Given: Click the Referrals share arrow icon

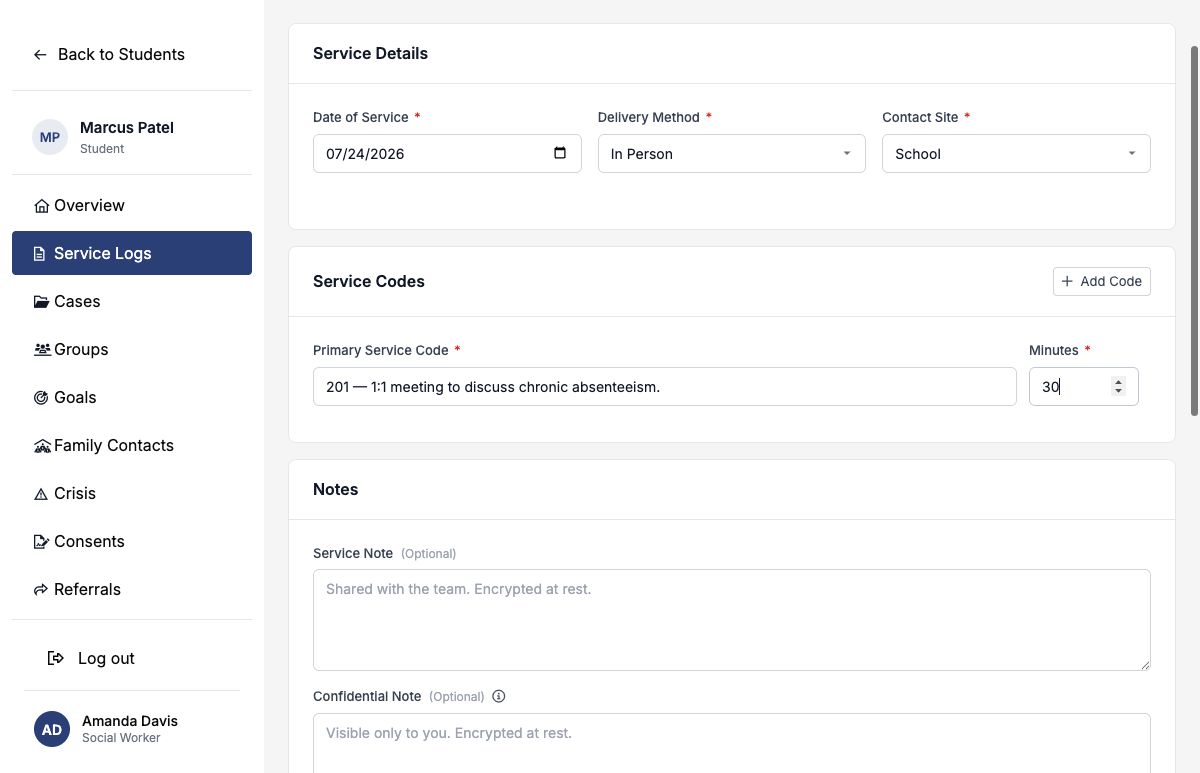Looking at the screenshot, I should tap(41, 590).
